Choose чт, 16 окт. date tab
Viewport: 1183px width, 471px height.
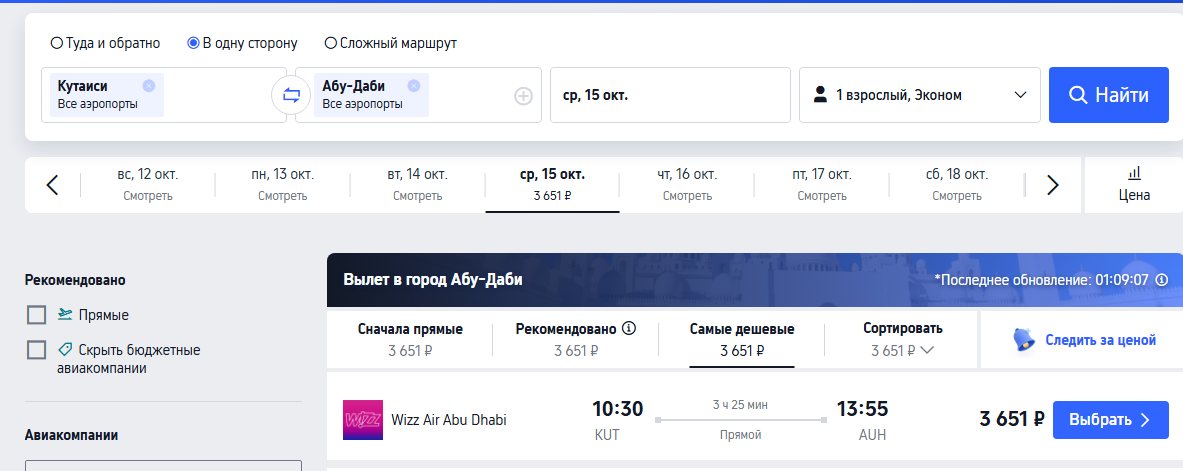(687, 185)
